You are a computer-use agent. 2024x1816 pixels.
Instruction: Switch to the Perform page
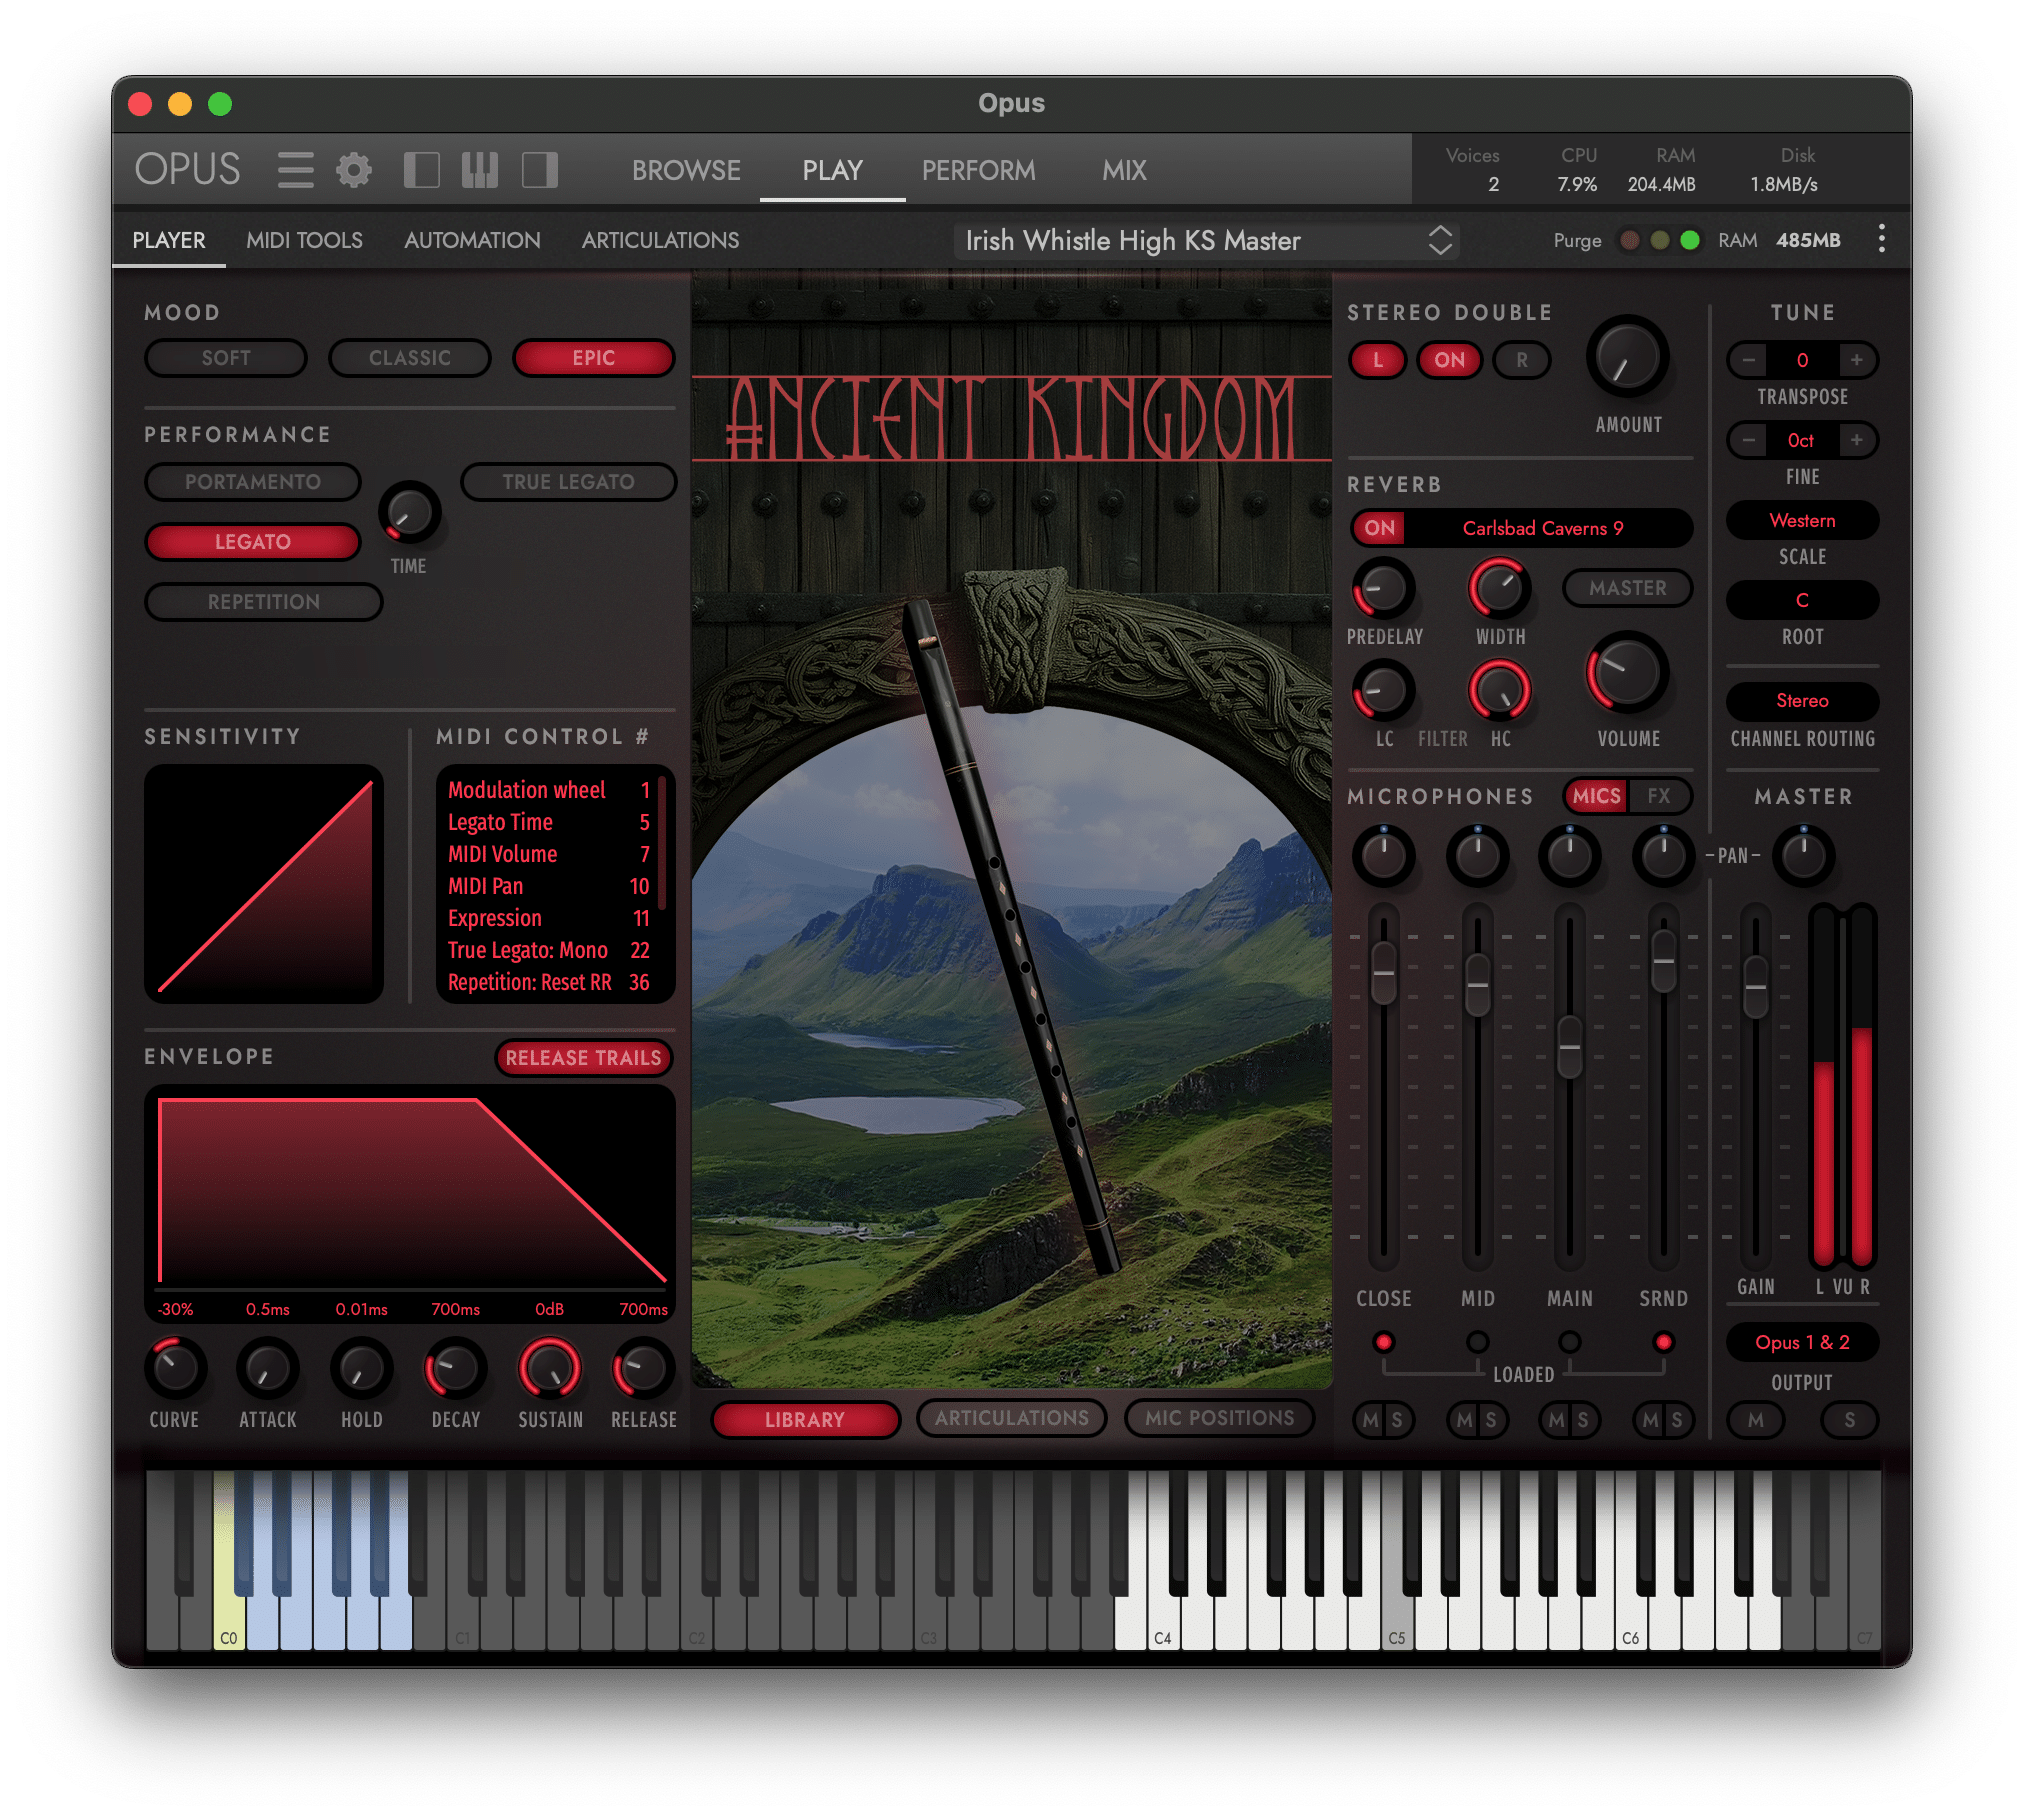pos(978,170)
